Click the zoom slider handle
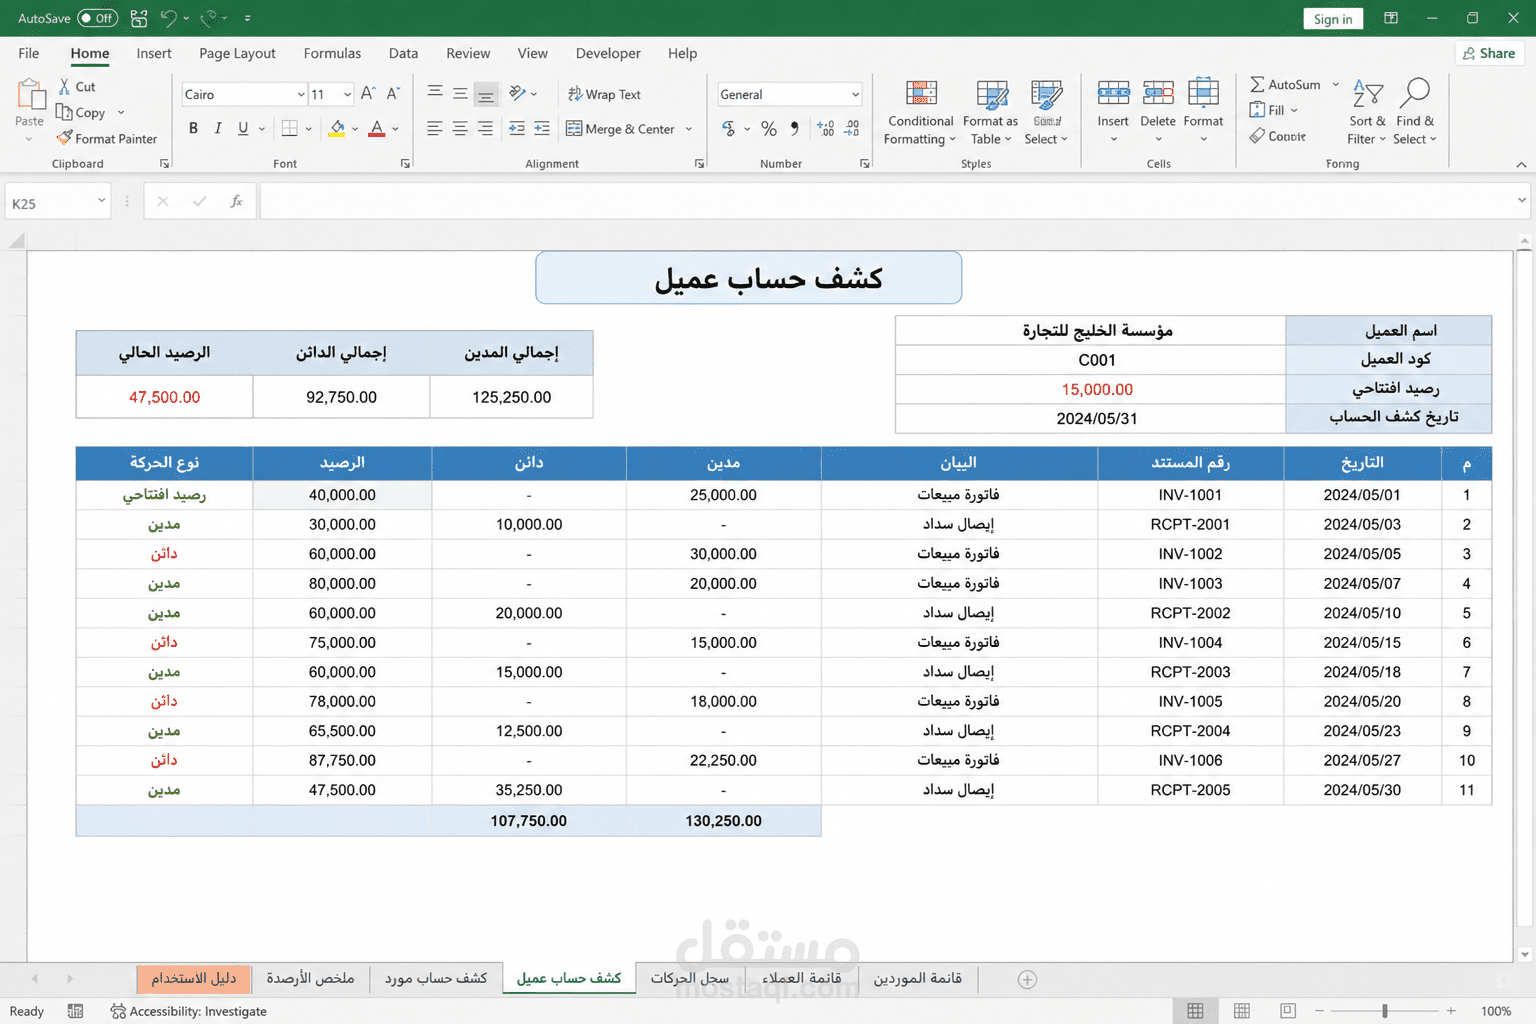1536x1024 pixels. pyautogui.click(x=1385, y=1011)
